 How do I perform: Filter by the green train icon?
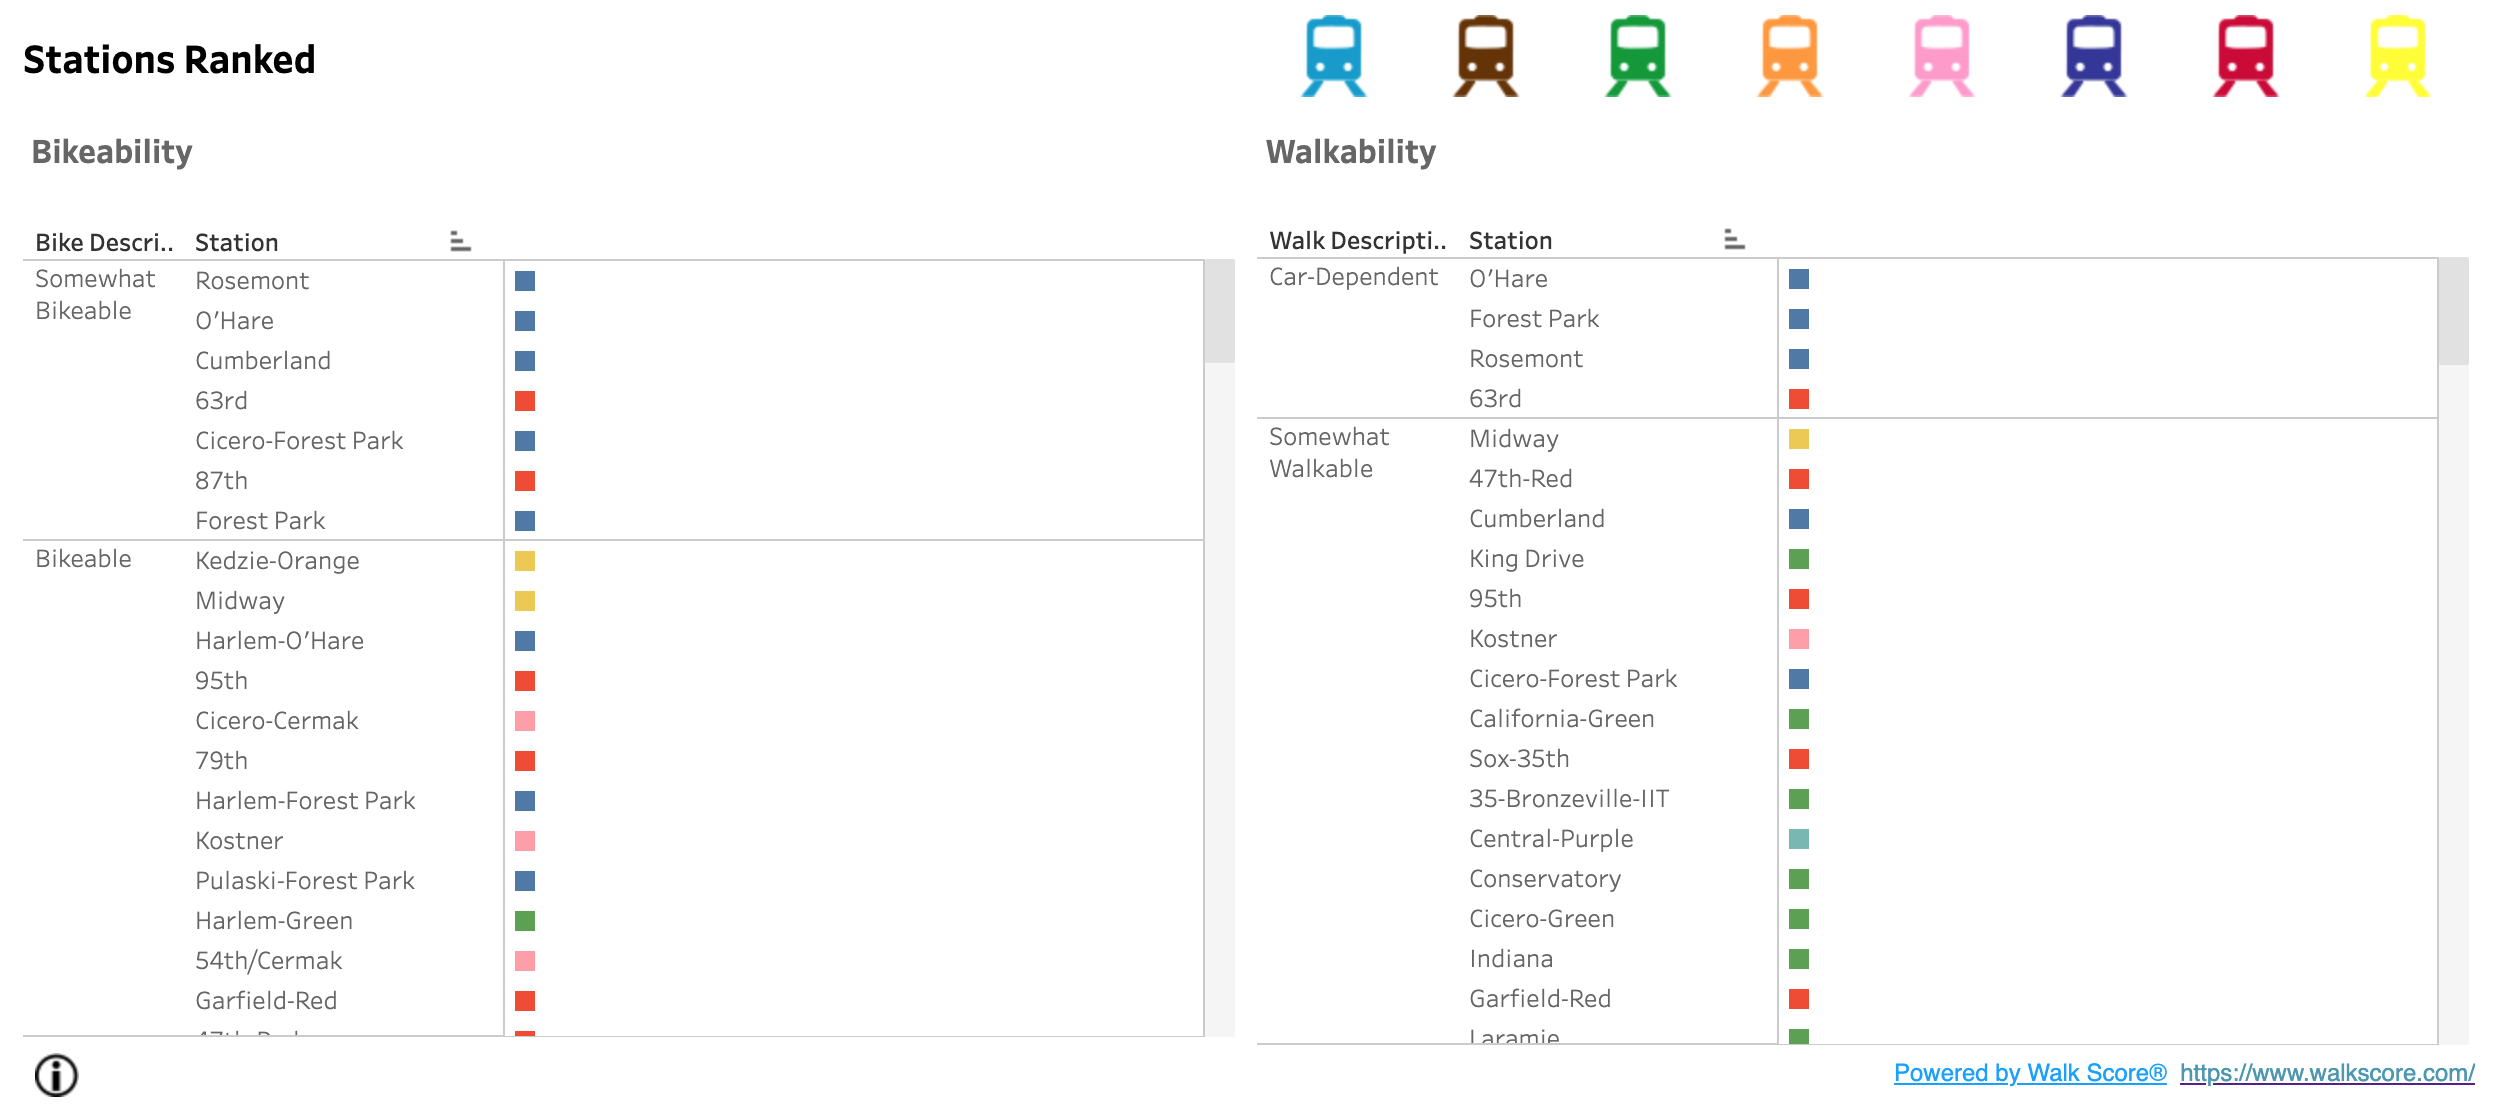click(1638, 56)
